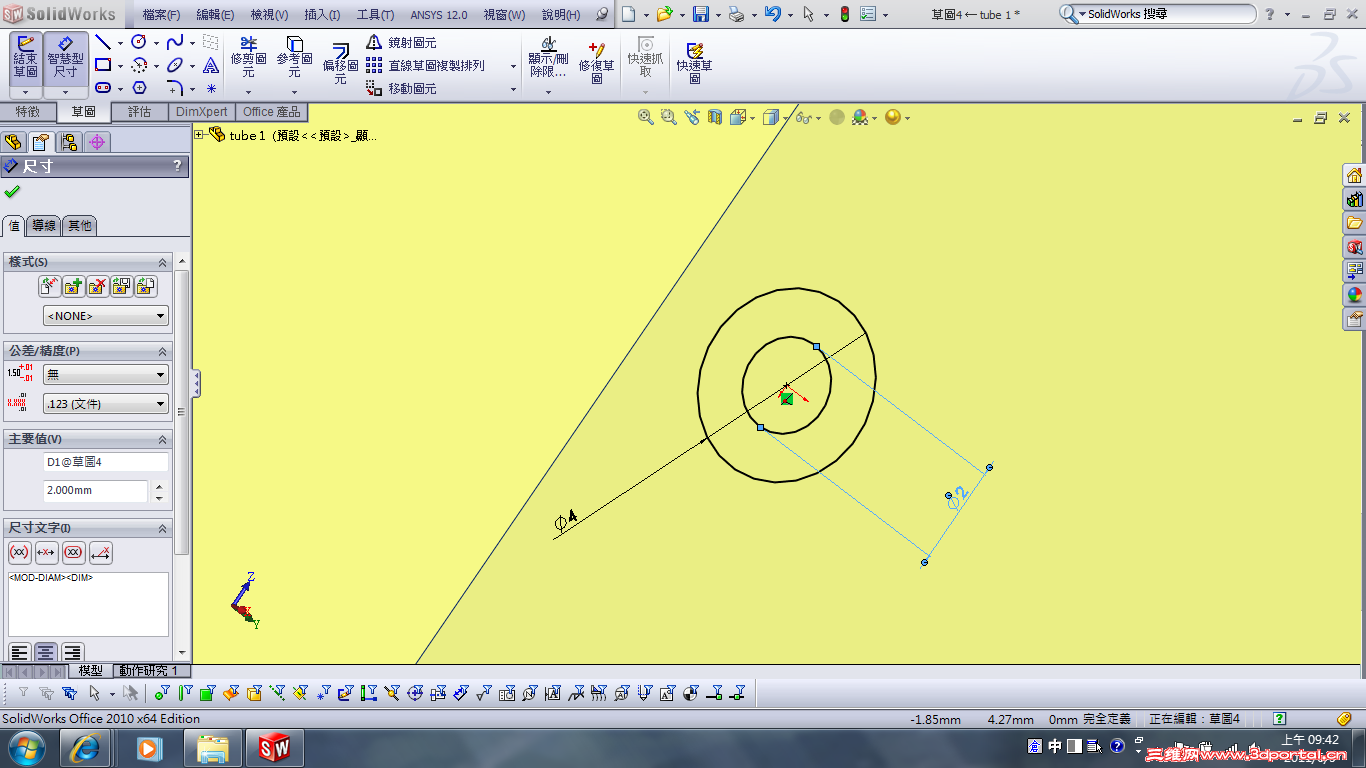Open the FeatureManager design tree panel tab
Image resolution: width=1366 pixels, height=768 pixels.
tap(13, 142)
